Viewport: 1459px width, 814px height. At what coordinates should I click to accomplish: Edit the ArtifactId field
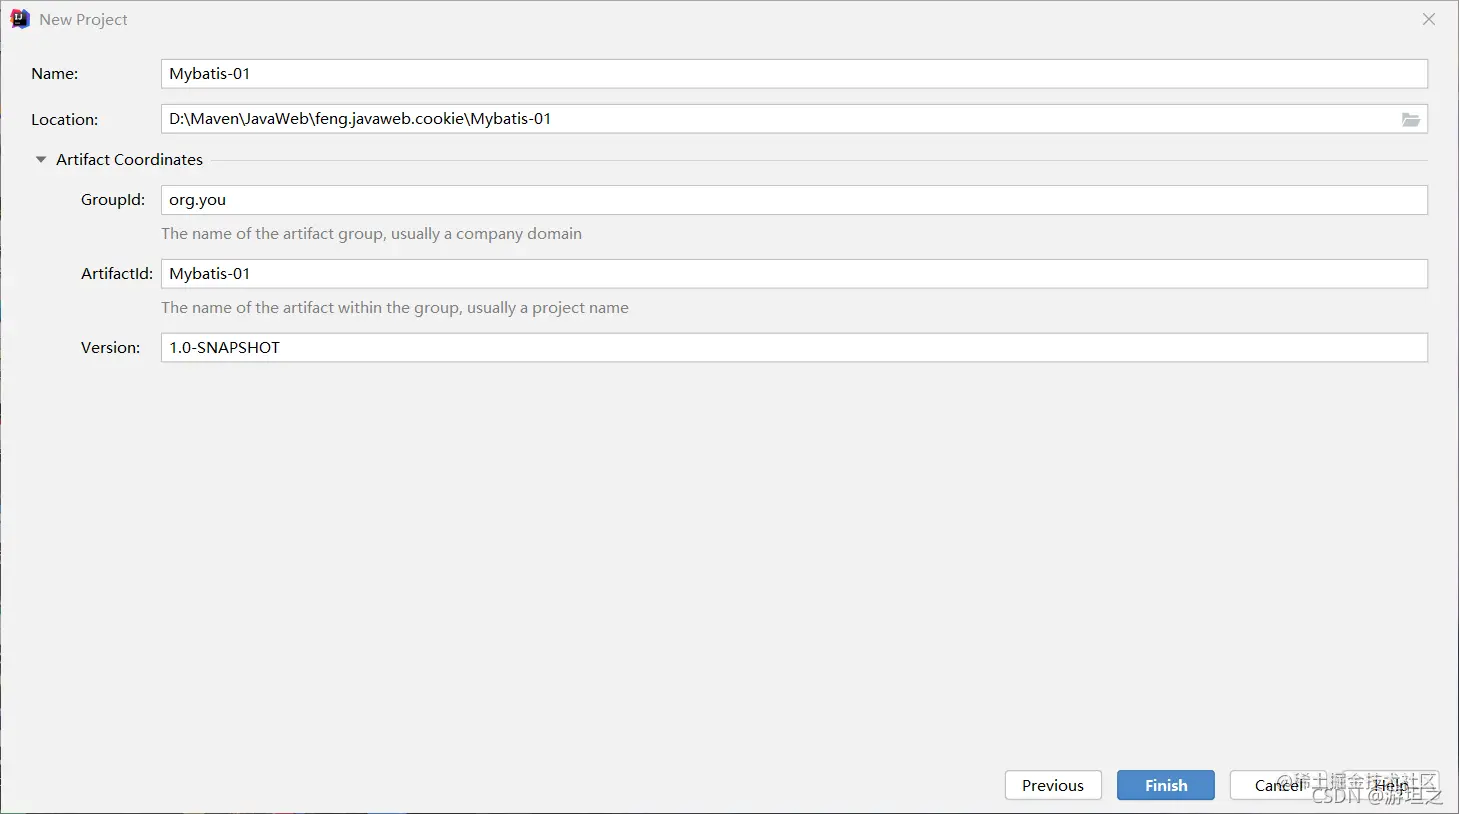794,274
